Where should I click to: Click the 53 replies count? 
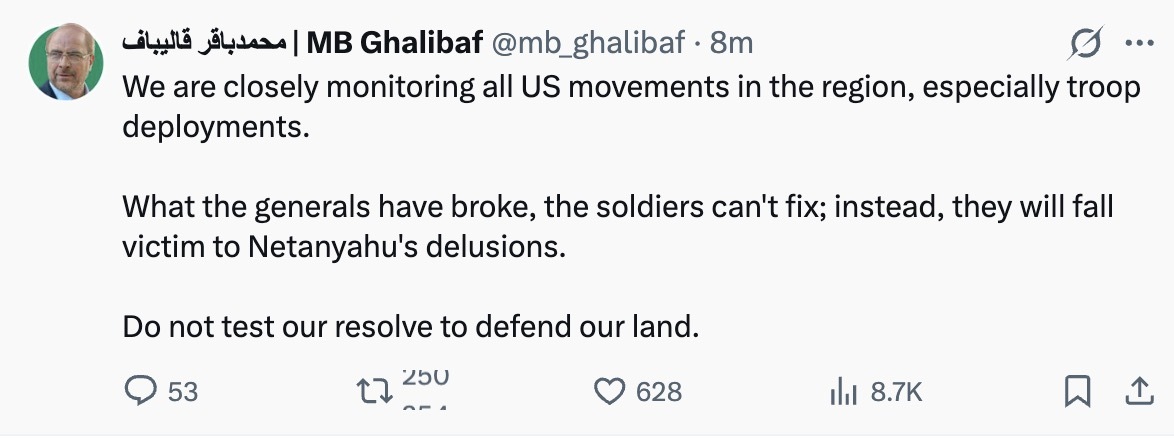coord(182,392)
